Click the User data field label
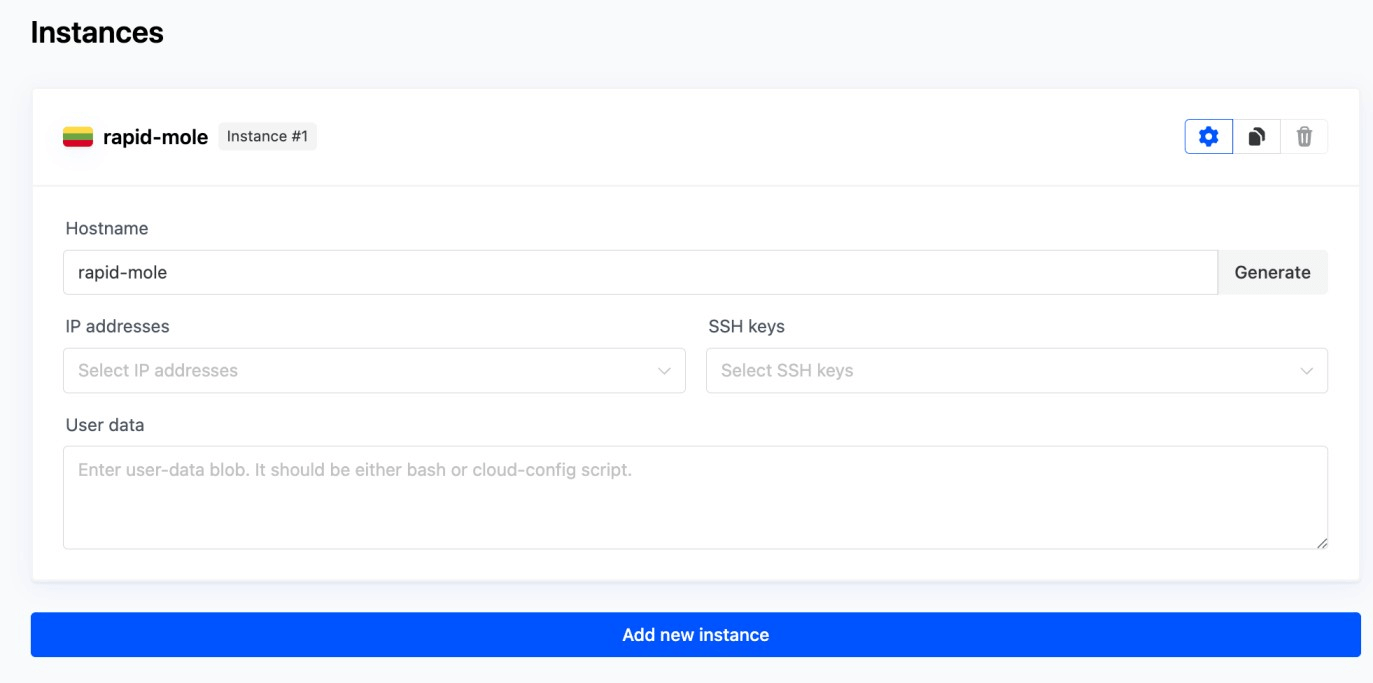Viewport: 1373px width, 683px height. click(105, 425)
